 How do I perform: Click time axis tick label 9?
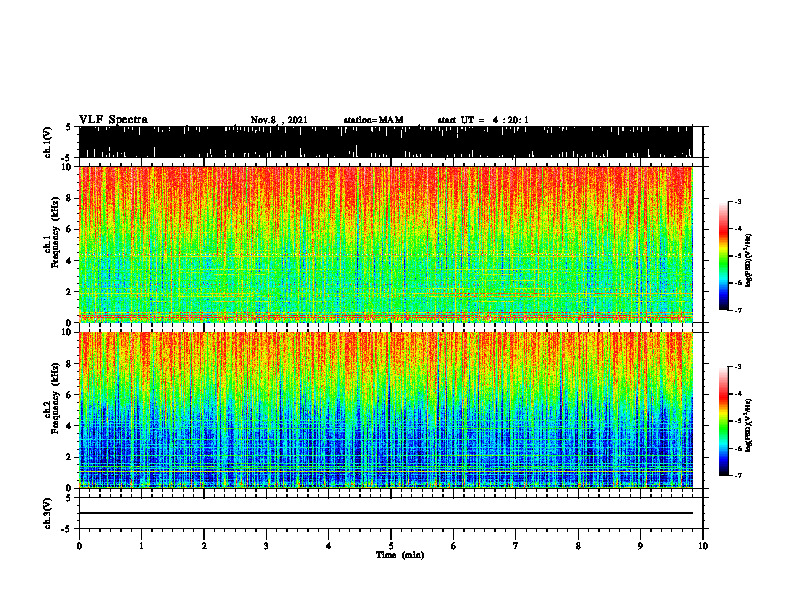640,546
